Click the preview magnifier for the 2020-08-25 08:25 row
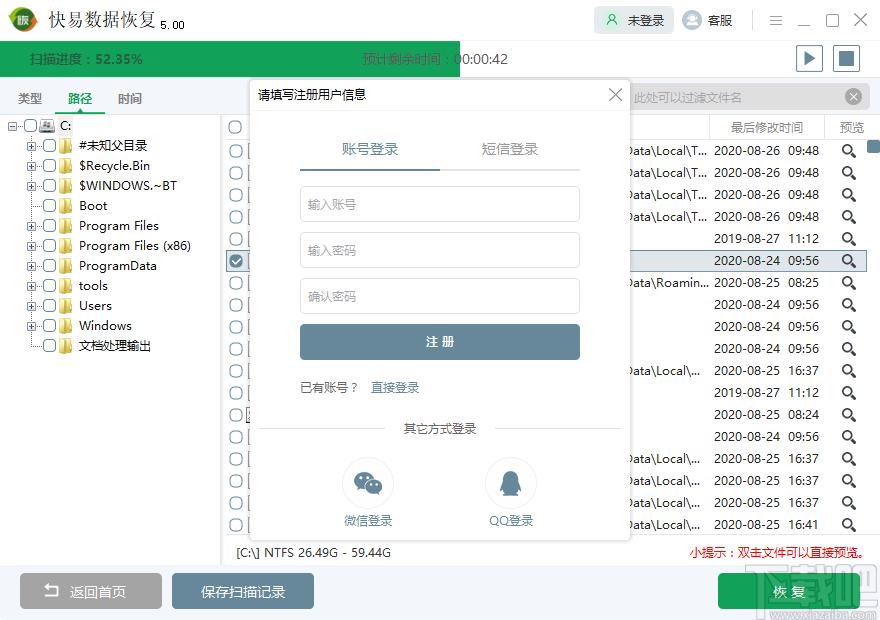 [849, 283]
